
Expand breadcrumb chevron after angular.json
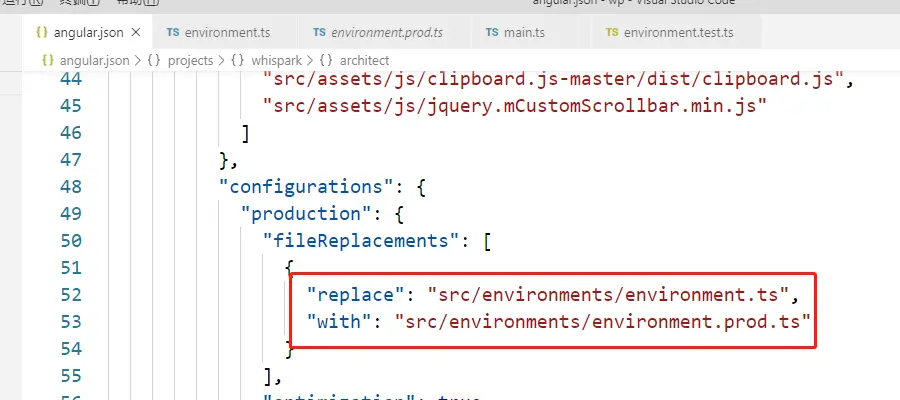click(x=138, y=60)
